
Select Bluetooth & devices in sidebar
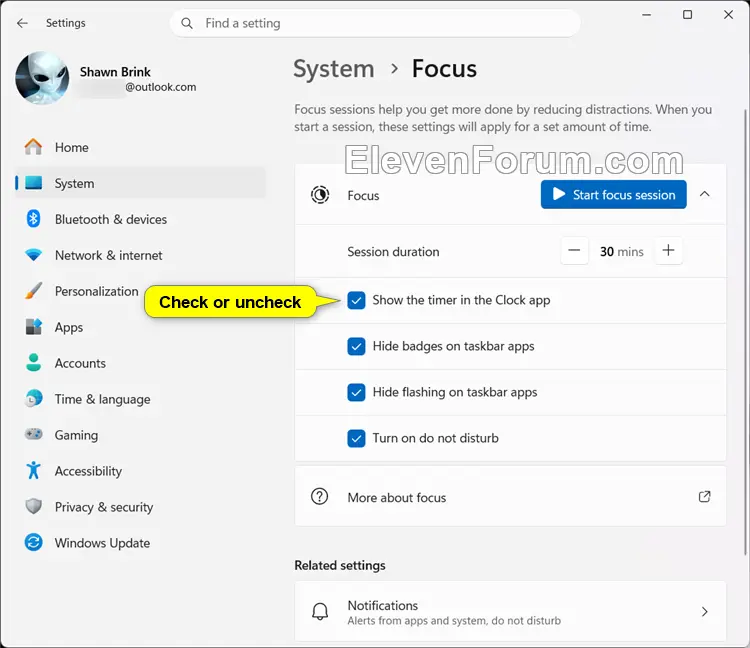point(140,219)
